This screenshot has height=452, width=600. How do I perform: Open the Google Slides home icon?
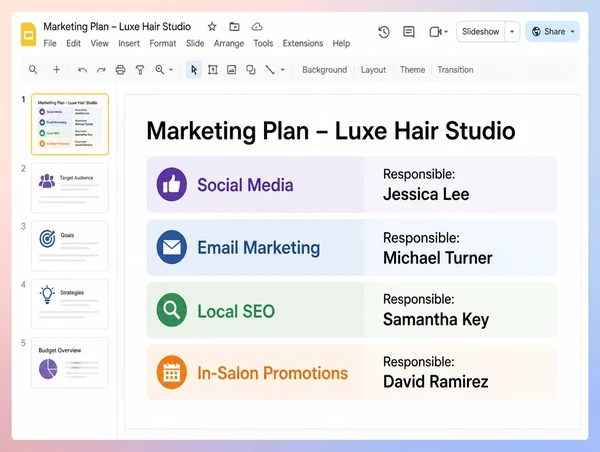click(x=28, y=34)
